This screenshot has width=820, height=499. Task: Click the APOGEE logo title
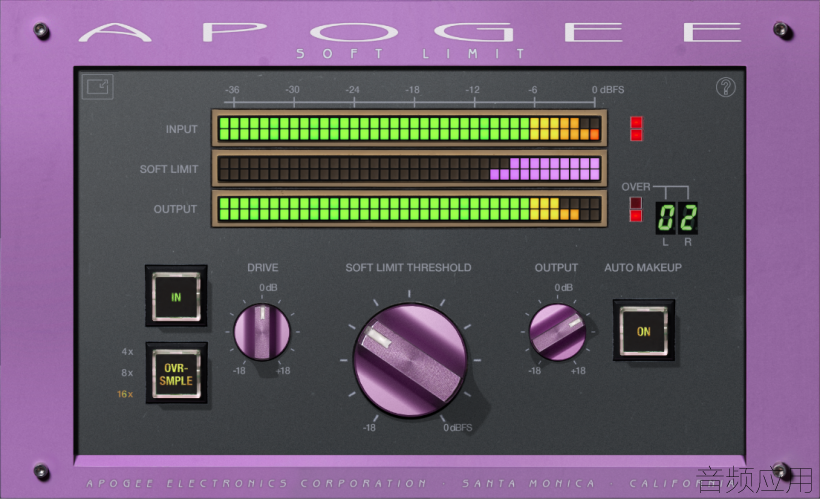tap(410, 32)
